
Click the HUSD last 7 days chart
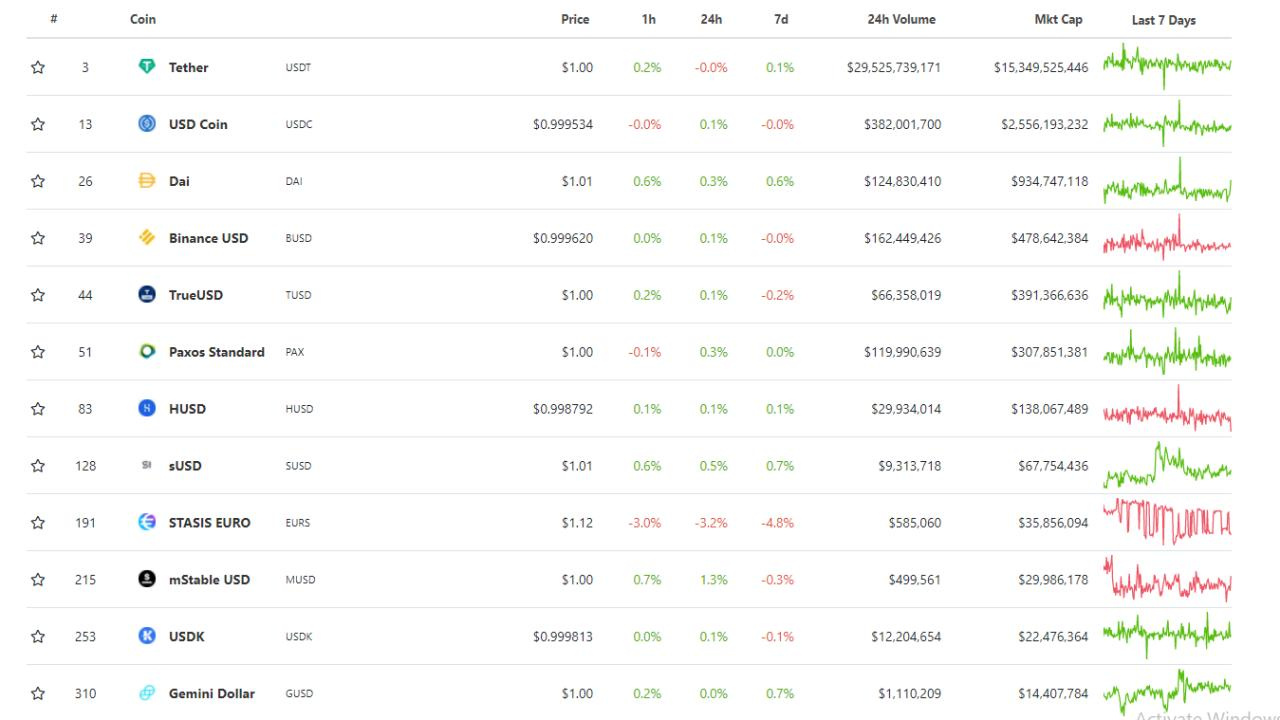click(x=1167, y=408)
